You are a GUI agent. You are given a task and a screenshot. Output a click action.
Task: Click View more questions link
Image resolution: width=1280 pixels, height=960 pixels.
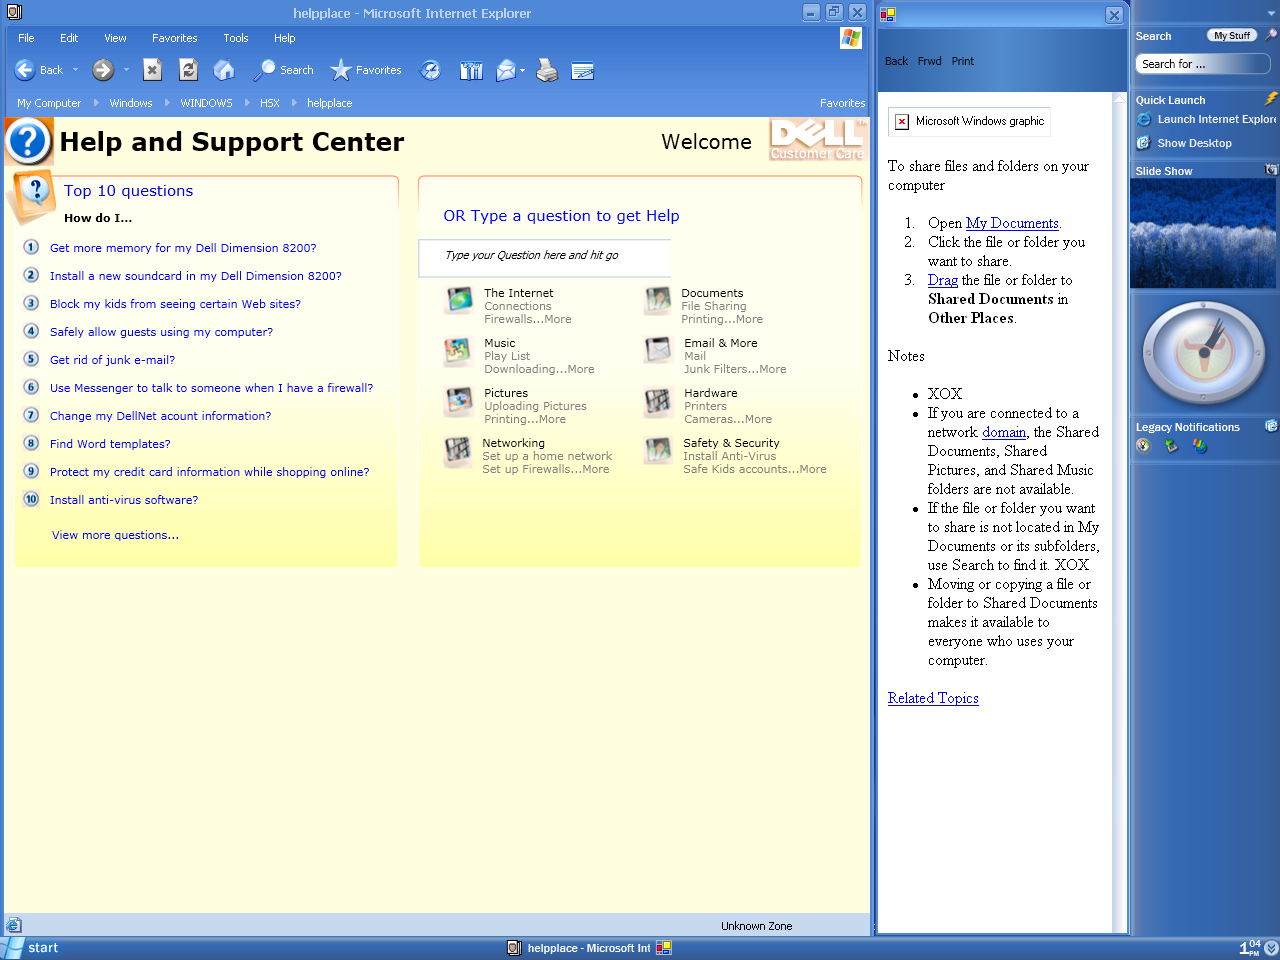click(x=115, y=535)
